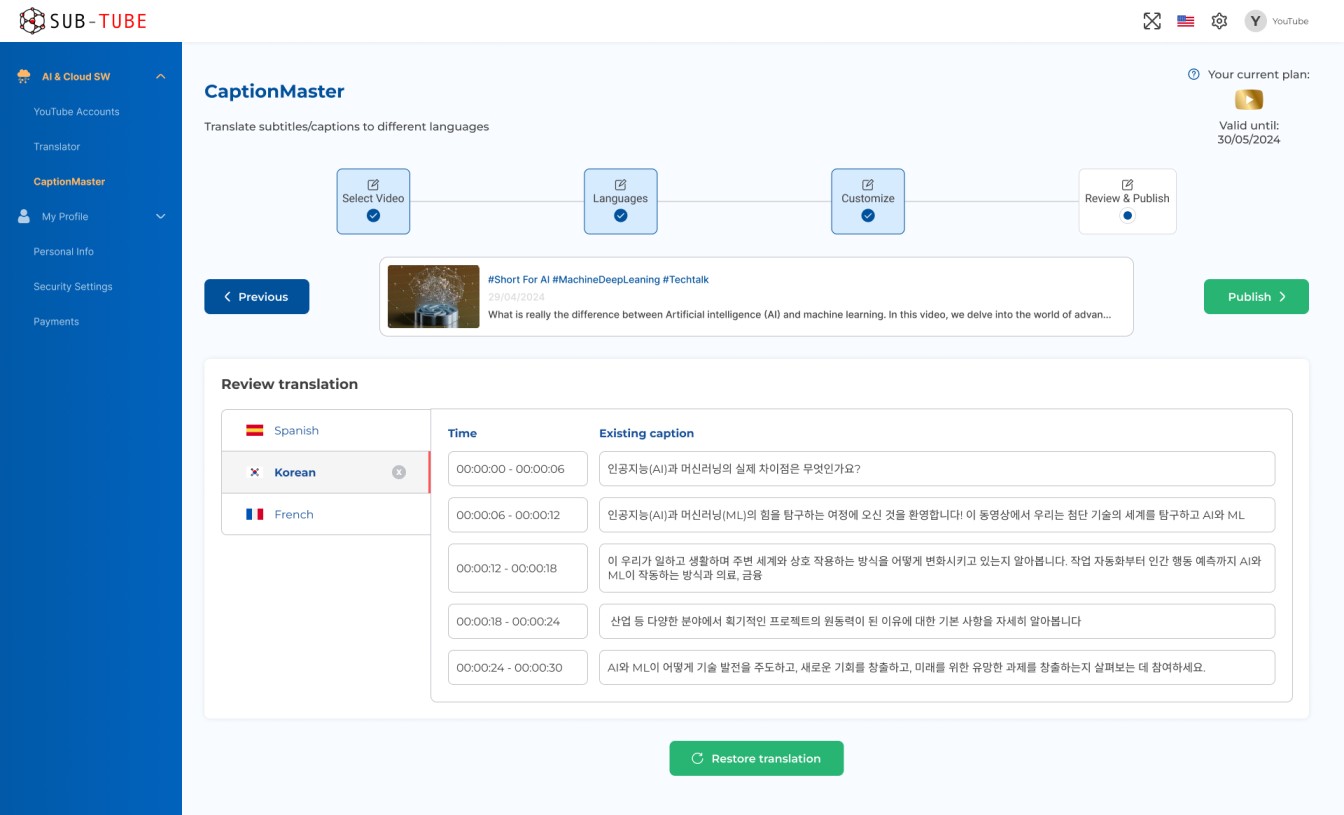This screenshot has width=1344, height=815.
Task: Switch to the Spanish translation tab
Action: point(326,430)
